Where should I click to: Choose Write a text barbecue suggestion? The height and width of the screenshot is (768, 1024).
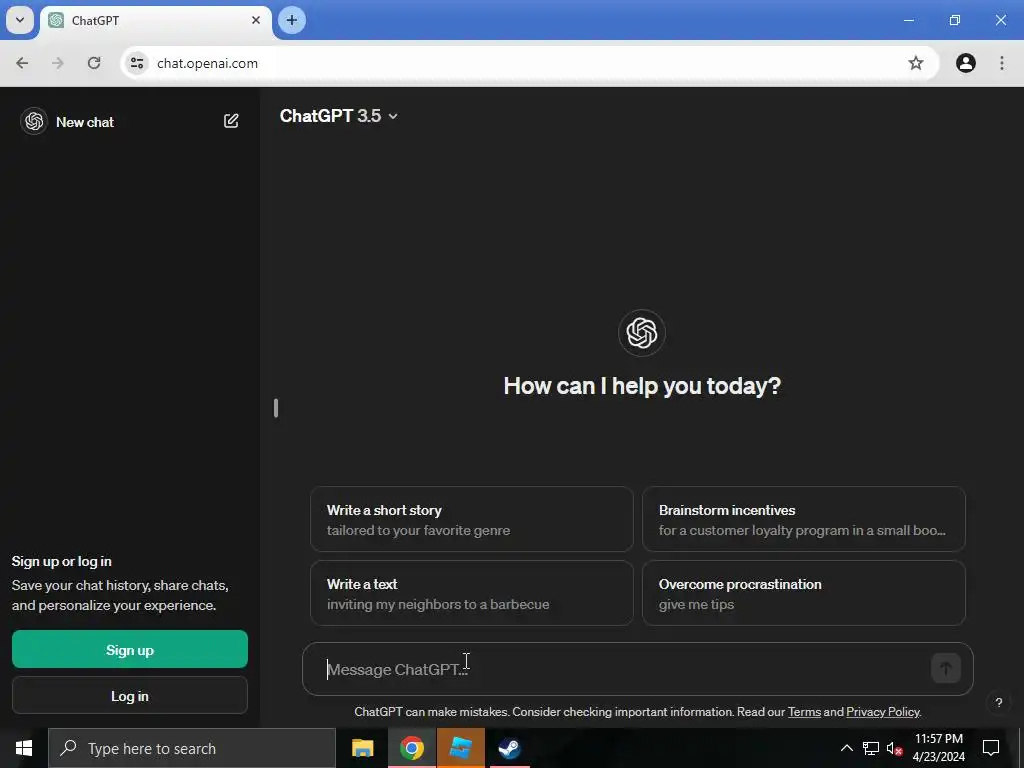pos(472,594)
